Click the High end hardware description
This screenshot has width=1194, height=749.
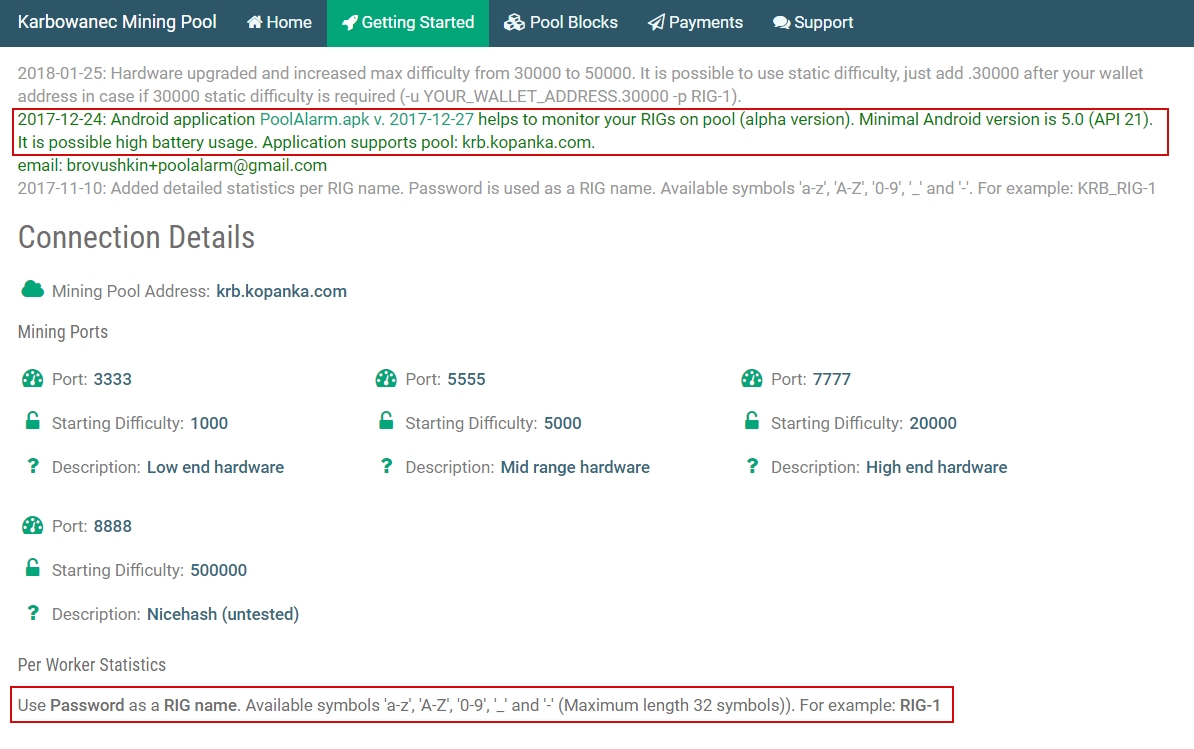pos(937,467)
